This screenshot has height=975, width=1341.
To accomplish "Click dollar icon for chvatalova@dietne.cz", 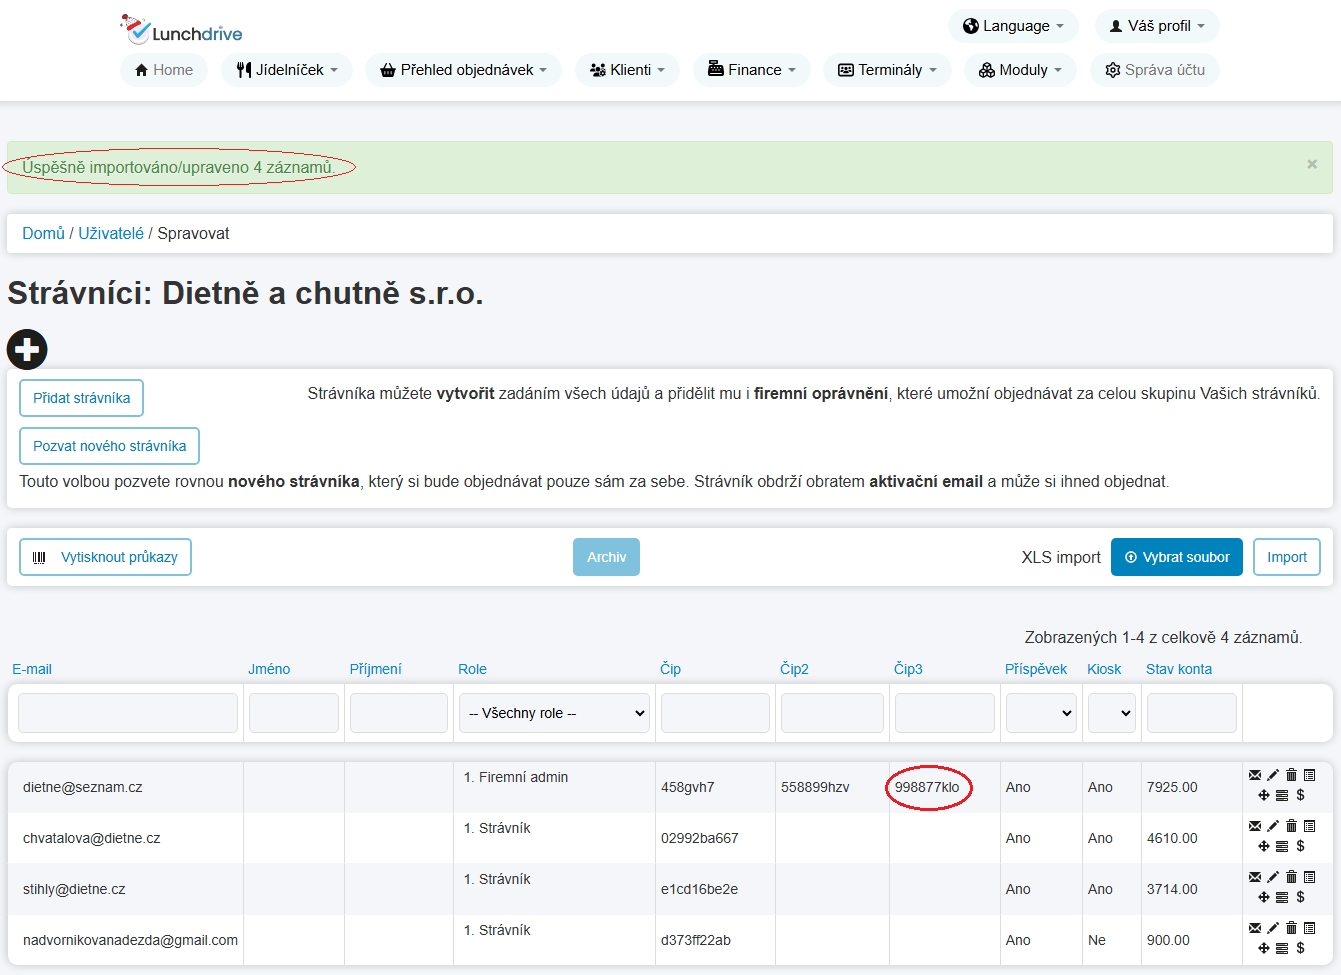I will pos(1300,846).
